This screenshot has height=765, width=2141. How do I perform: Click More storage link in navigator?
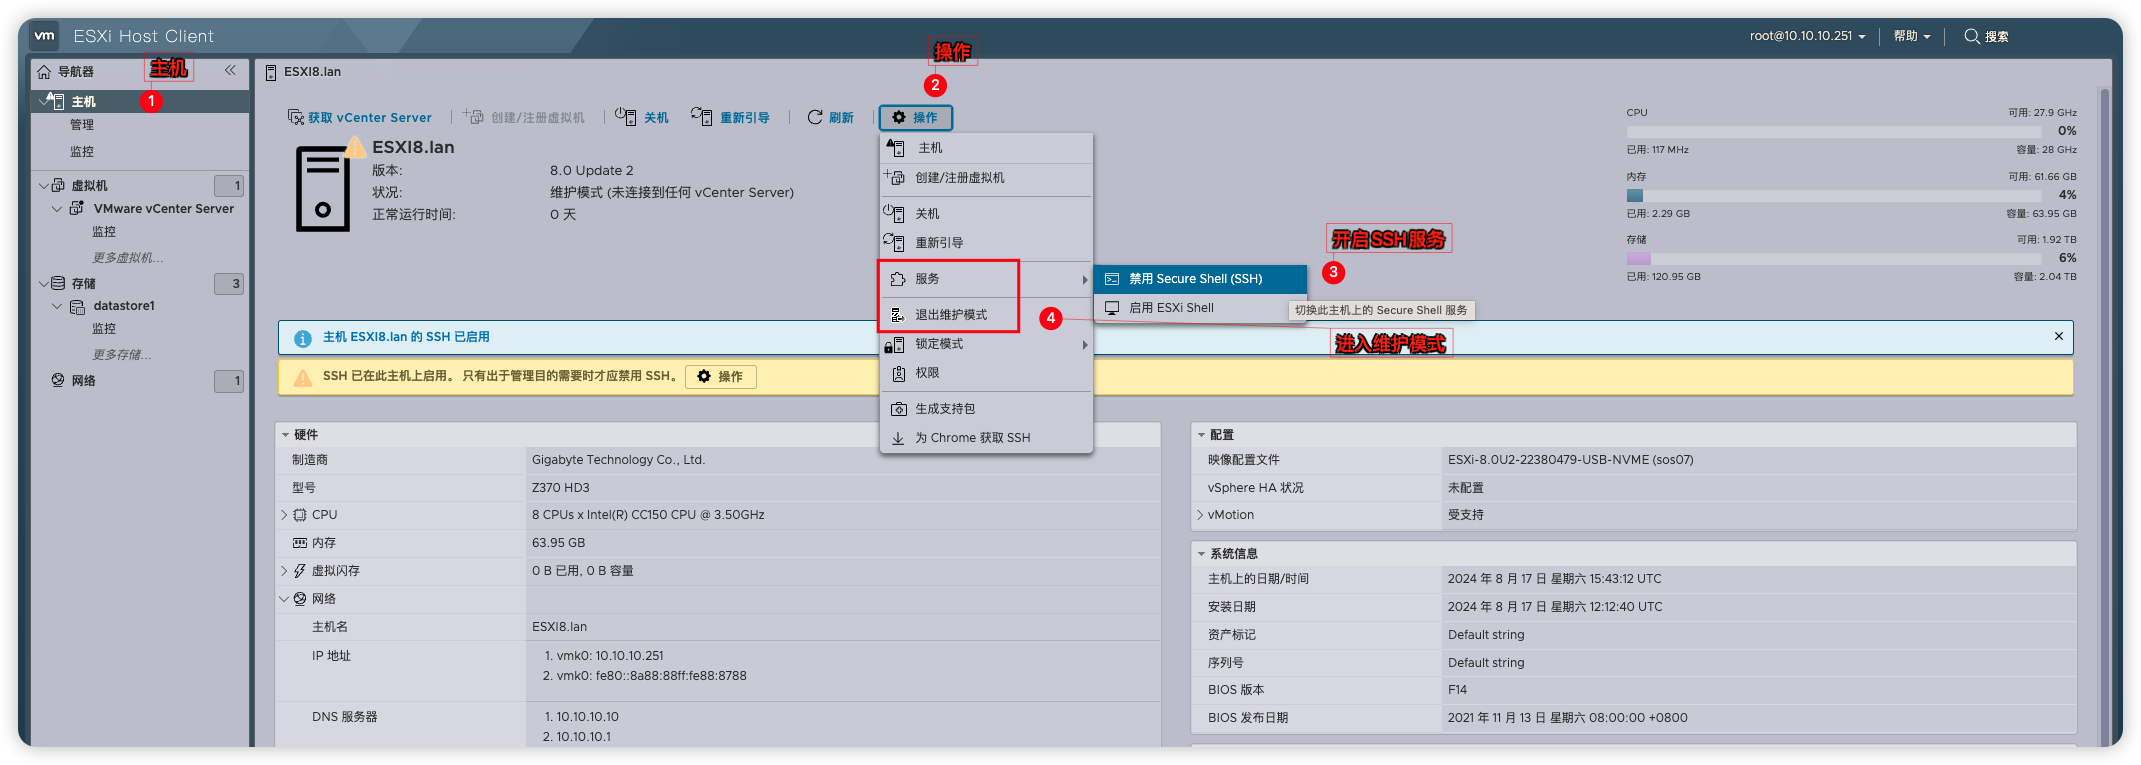[122, 355]
